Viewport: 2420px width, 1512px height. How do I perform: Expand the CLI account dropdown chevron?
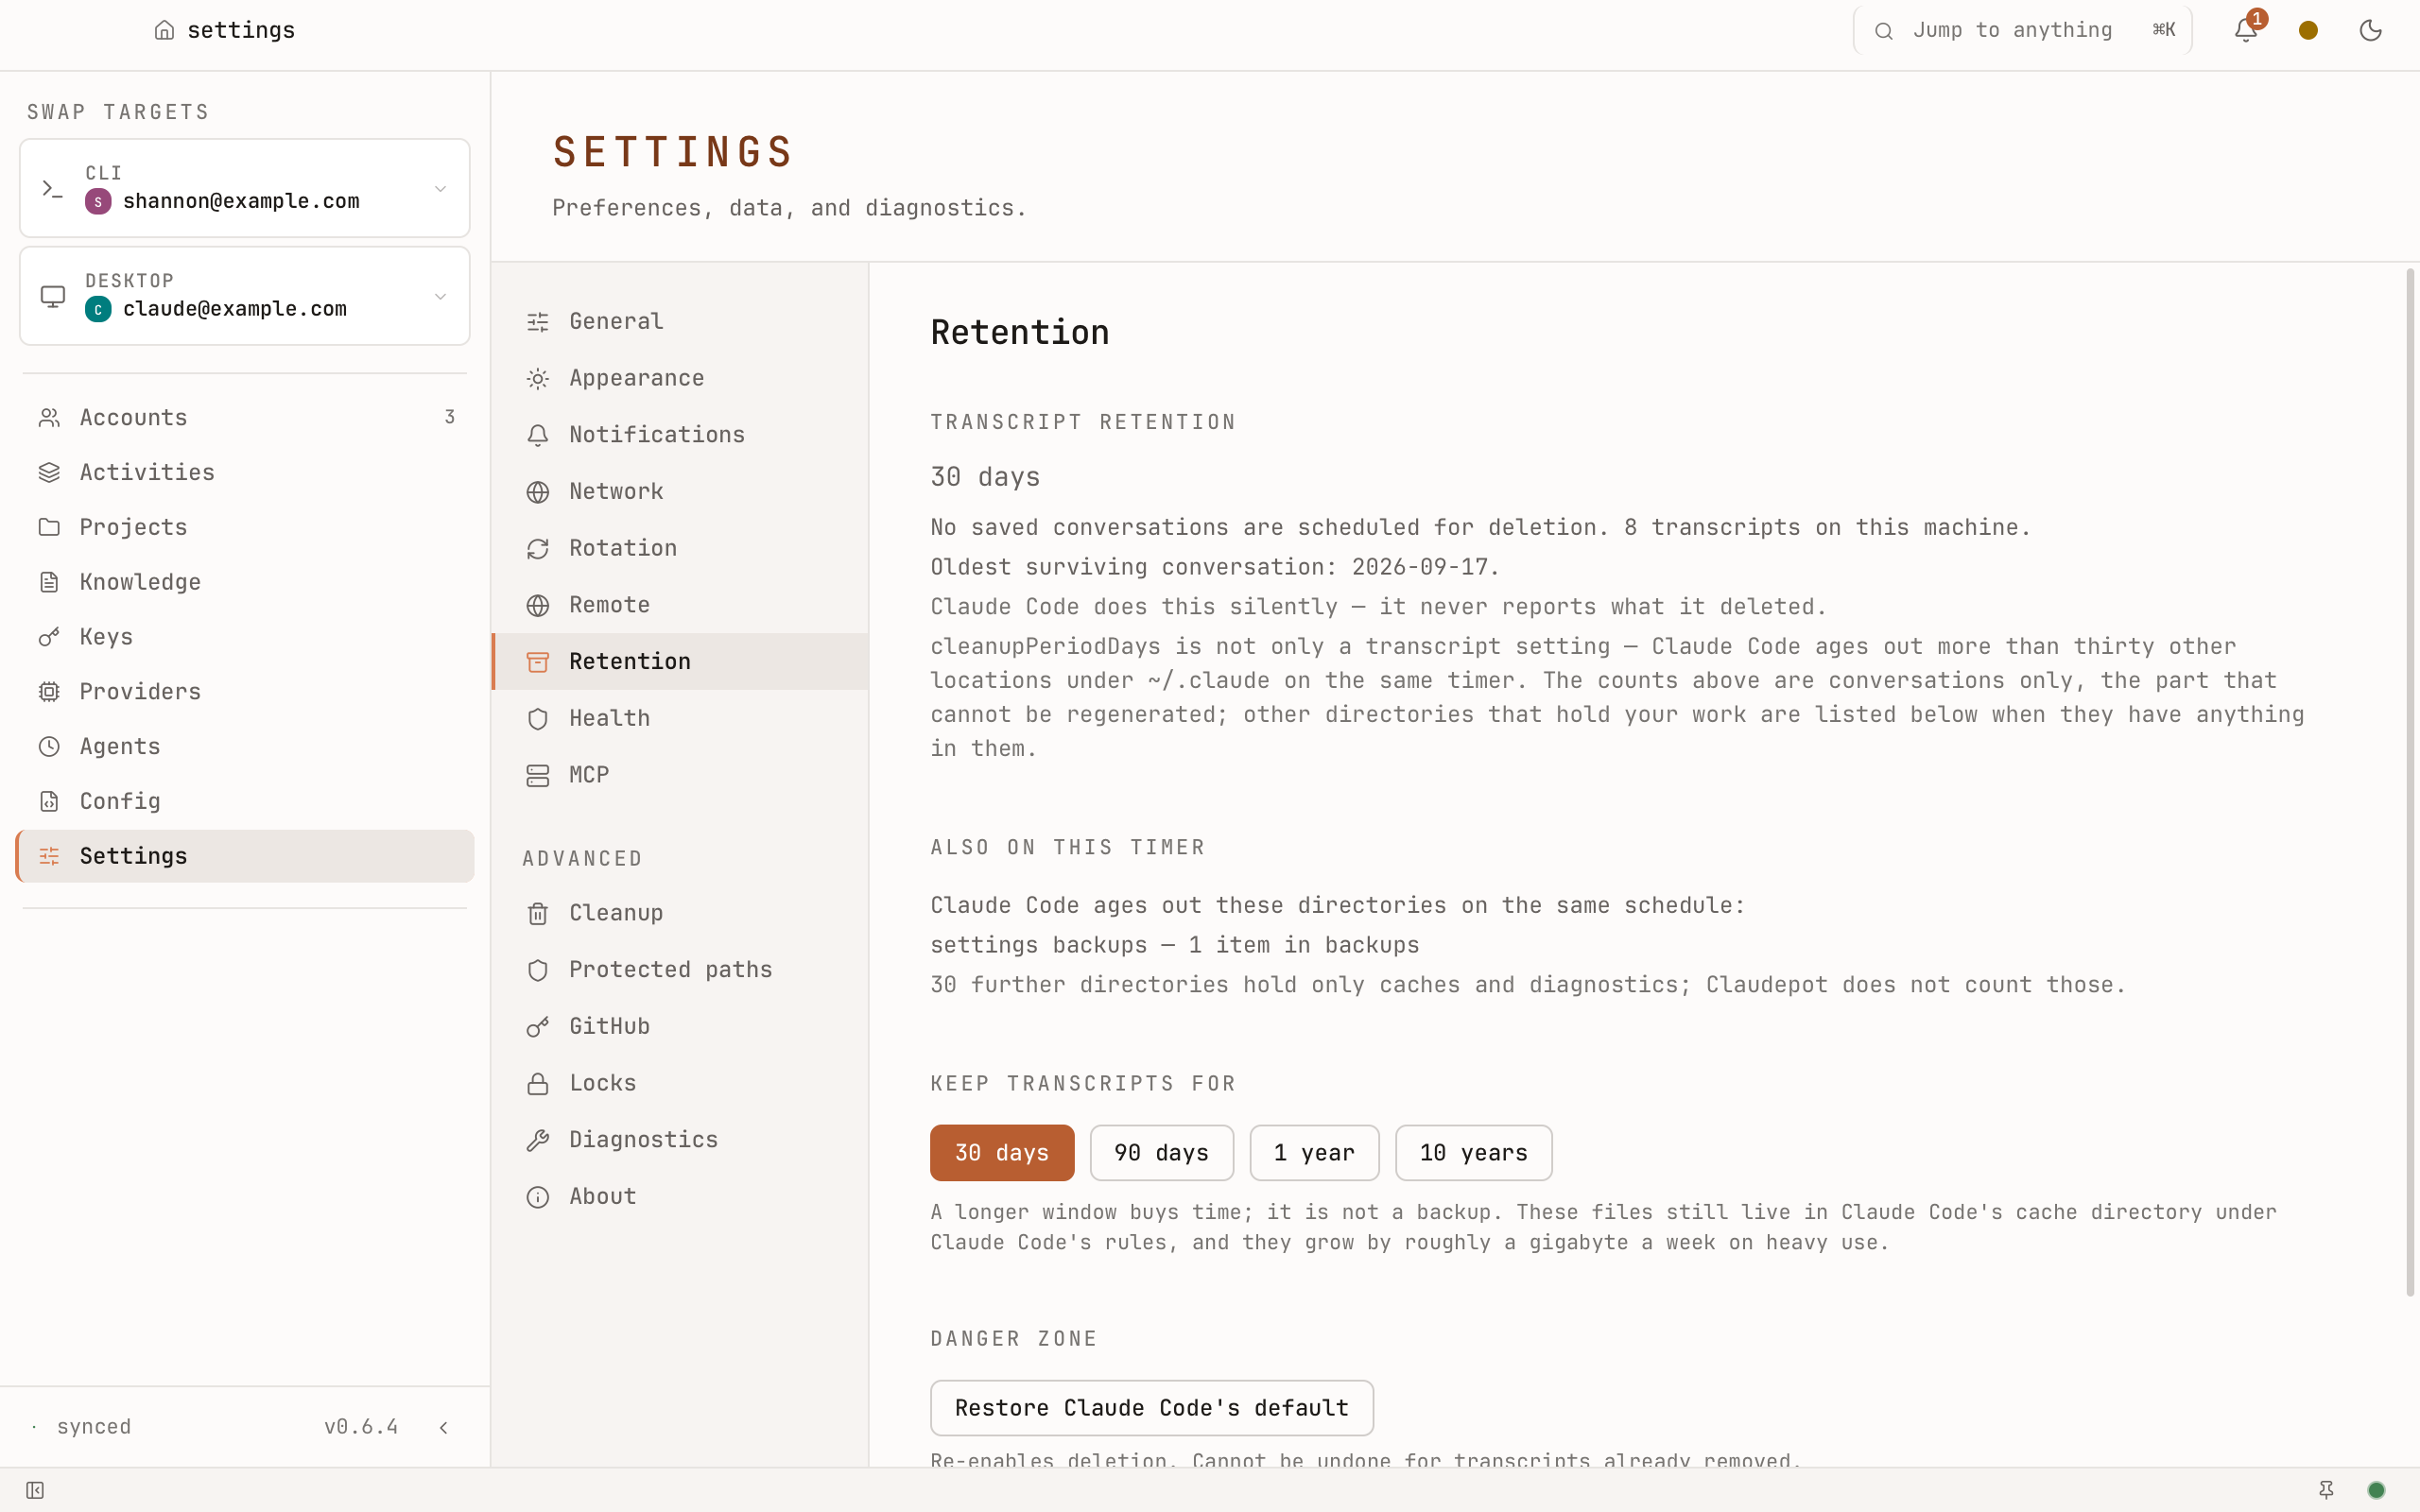(440, 188)
